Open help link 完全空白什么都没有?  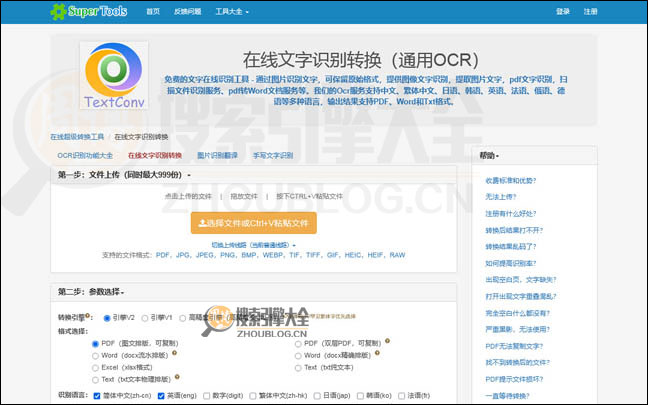(x=517, y=313)
